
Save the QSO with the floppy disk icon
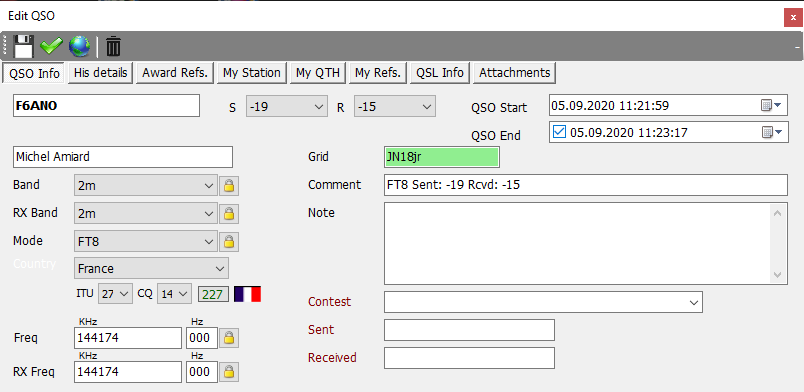pos(23,46)
